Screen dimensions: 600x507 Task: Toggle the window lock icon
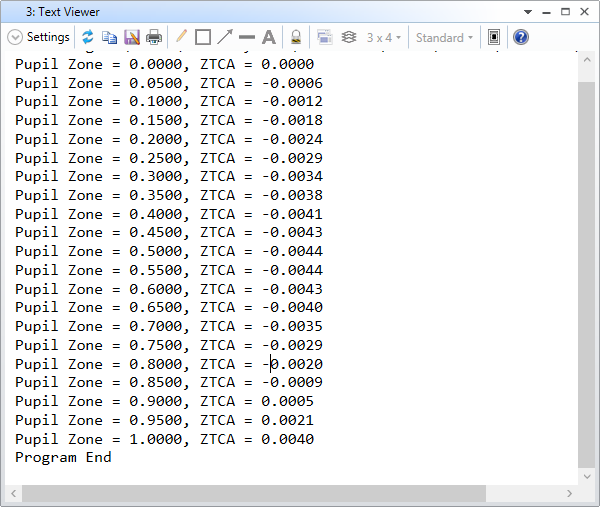pos(296,37)
